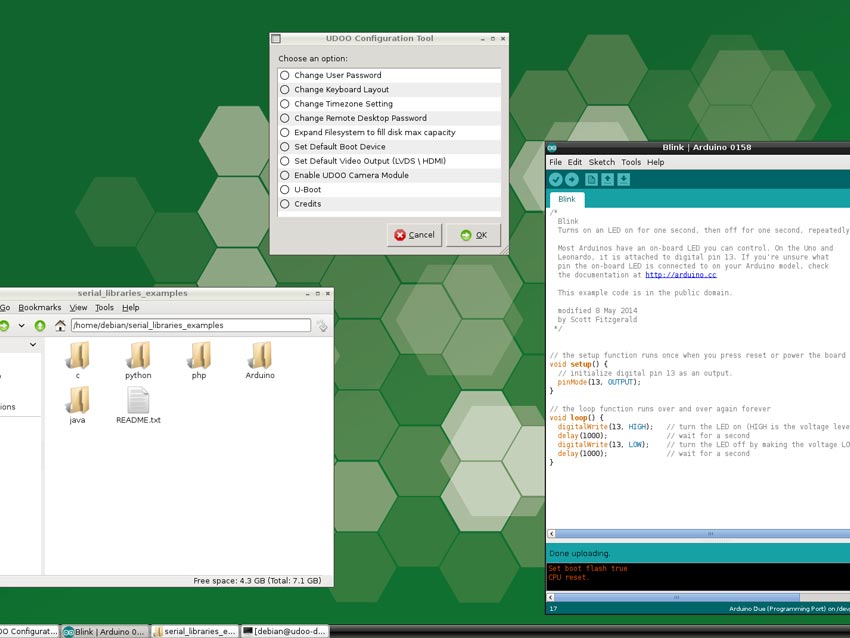Click the debian@udoo terminal taskbar button

(x=284, y=631)
